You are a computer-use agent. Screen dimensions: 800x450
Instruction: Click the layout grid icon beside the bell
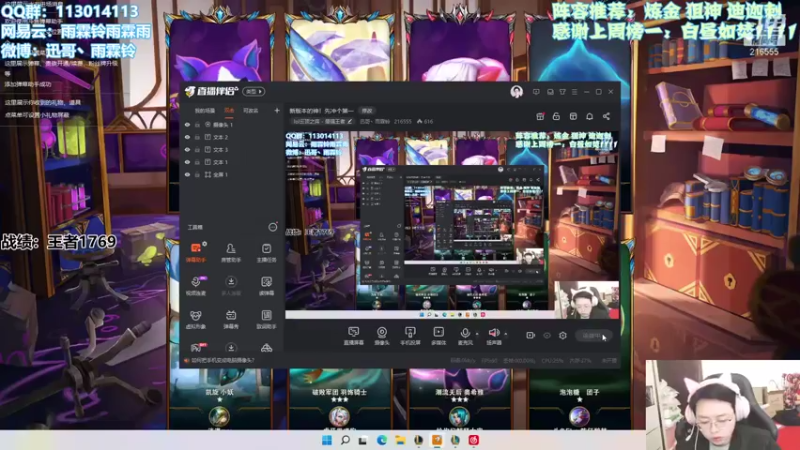[x=573, y=116]
